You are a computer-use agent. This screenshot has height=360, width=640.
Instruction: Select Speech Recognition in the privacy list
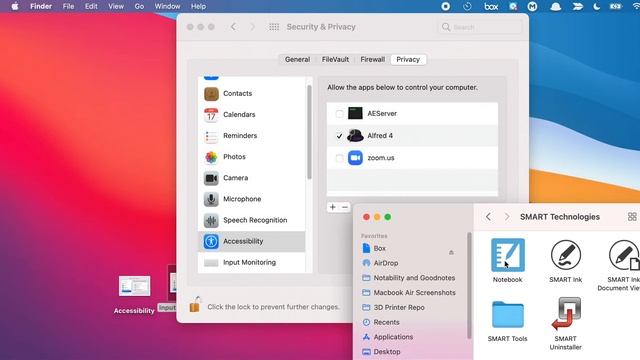[x=251, y=220]
